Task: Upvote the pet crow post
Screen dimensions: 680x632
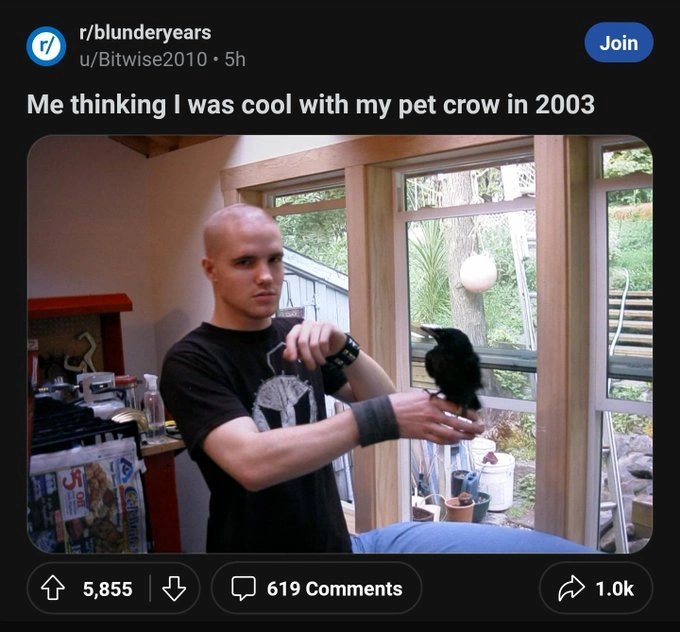Action: pyautogui.click(x=52, y=588)
